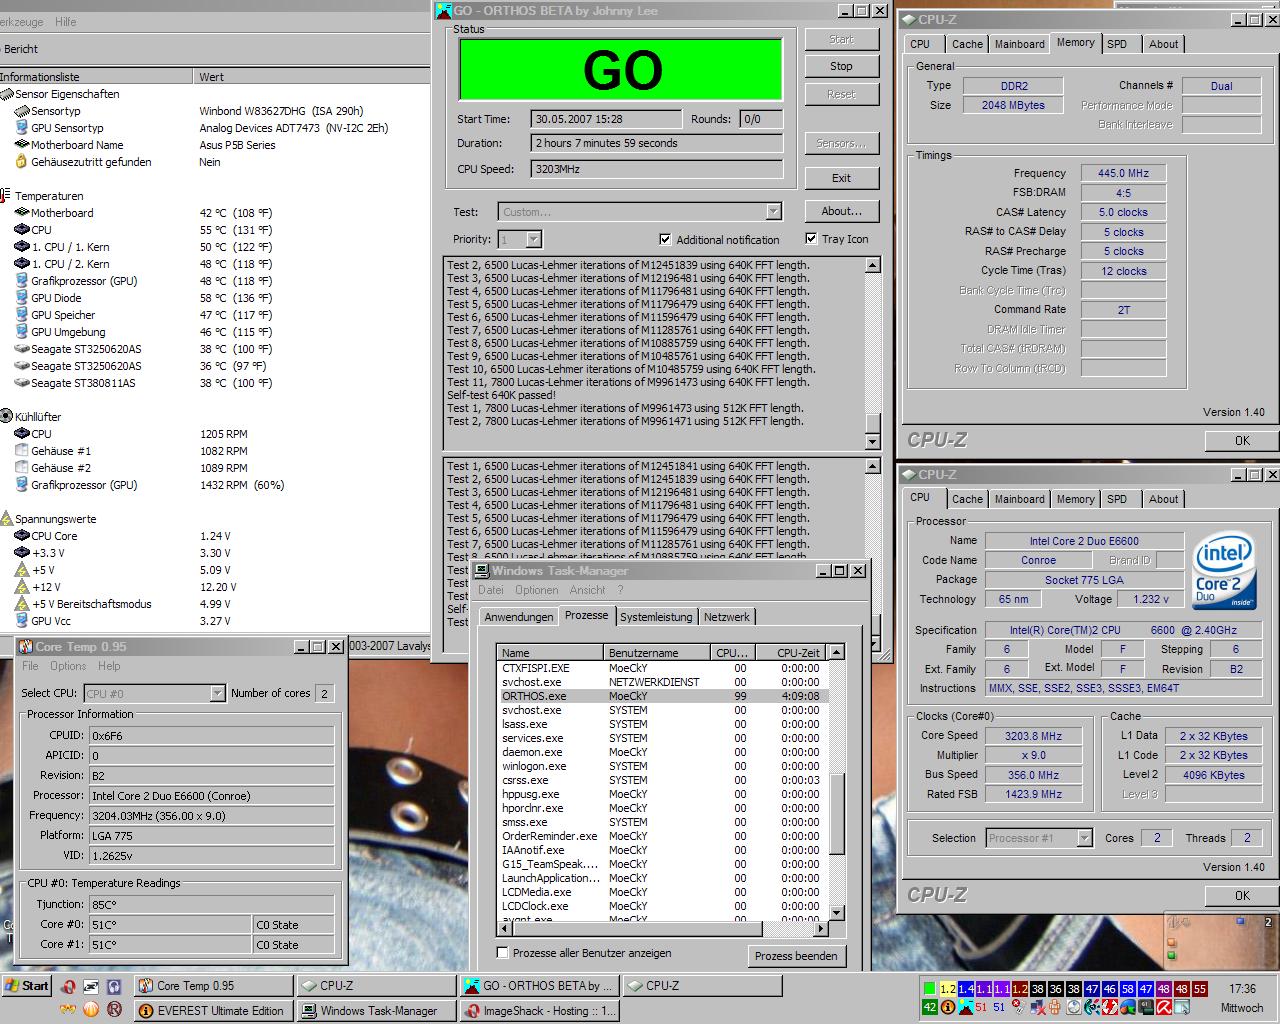
Task: Click the Intel Core 2 Duo logo
Action: [1225, 570]
